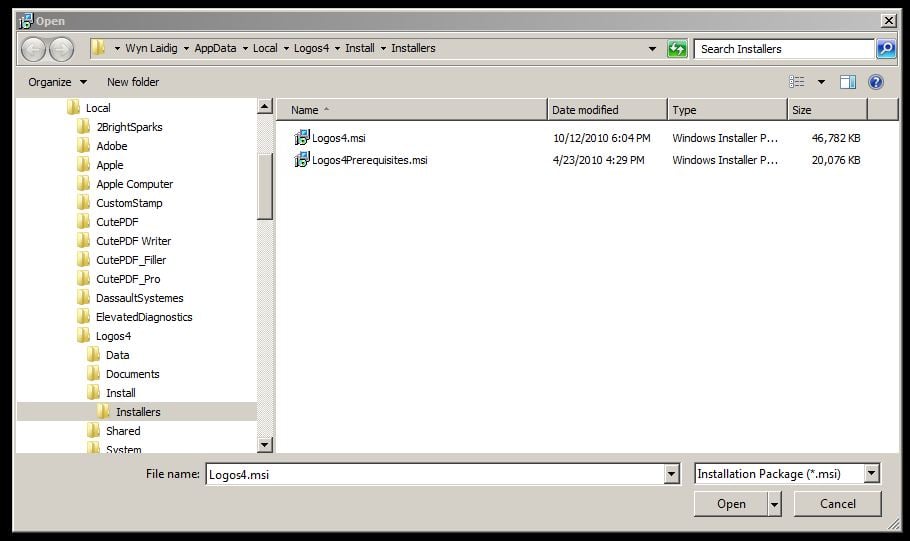
Task: Toggle the preview pane icon
Action: (x=848, y=82)
